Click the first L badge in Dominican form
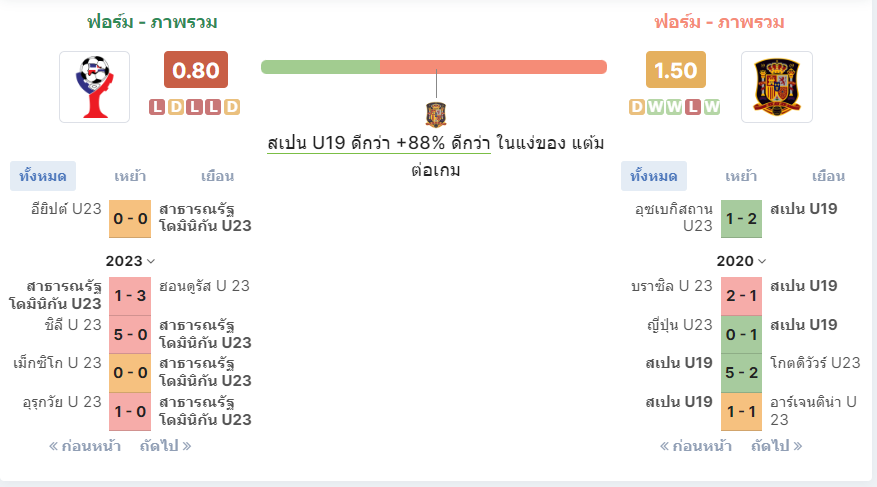This screenshot has width=877, height=487. (x=157, y=107)
